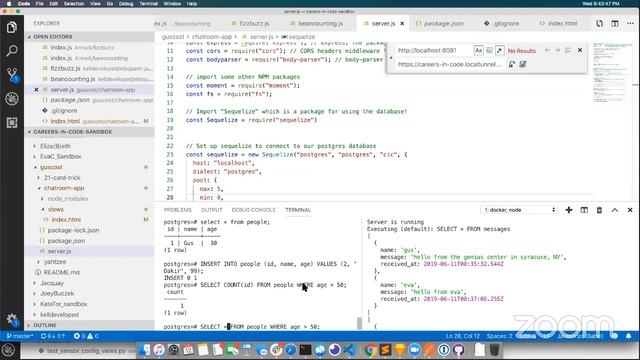Expand the ElizaBeth folder
Image resolution: width=640 pixels, height=360 pixels.
pos(55,146)
